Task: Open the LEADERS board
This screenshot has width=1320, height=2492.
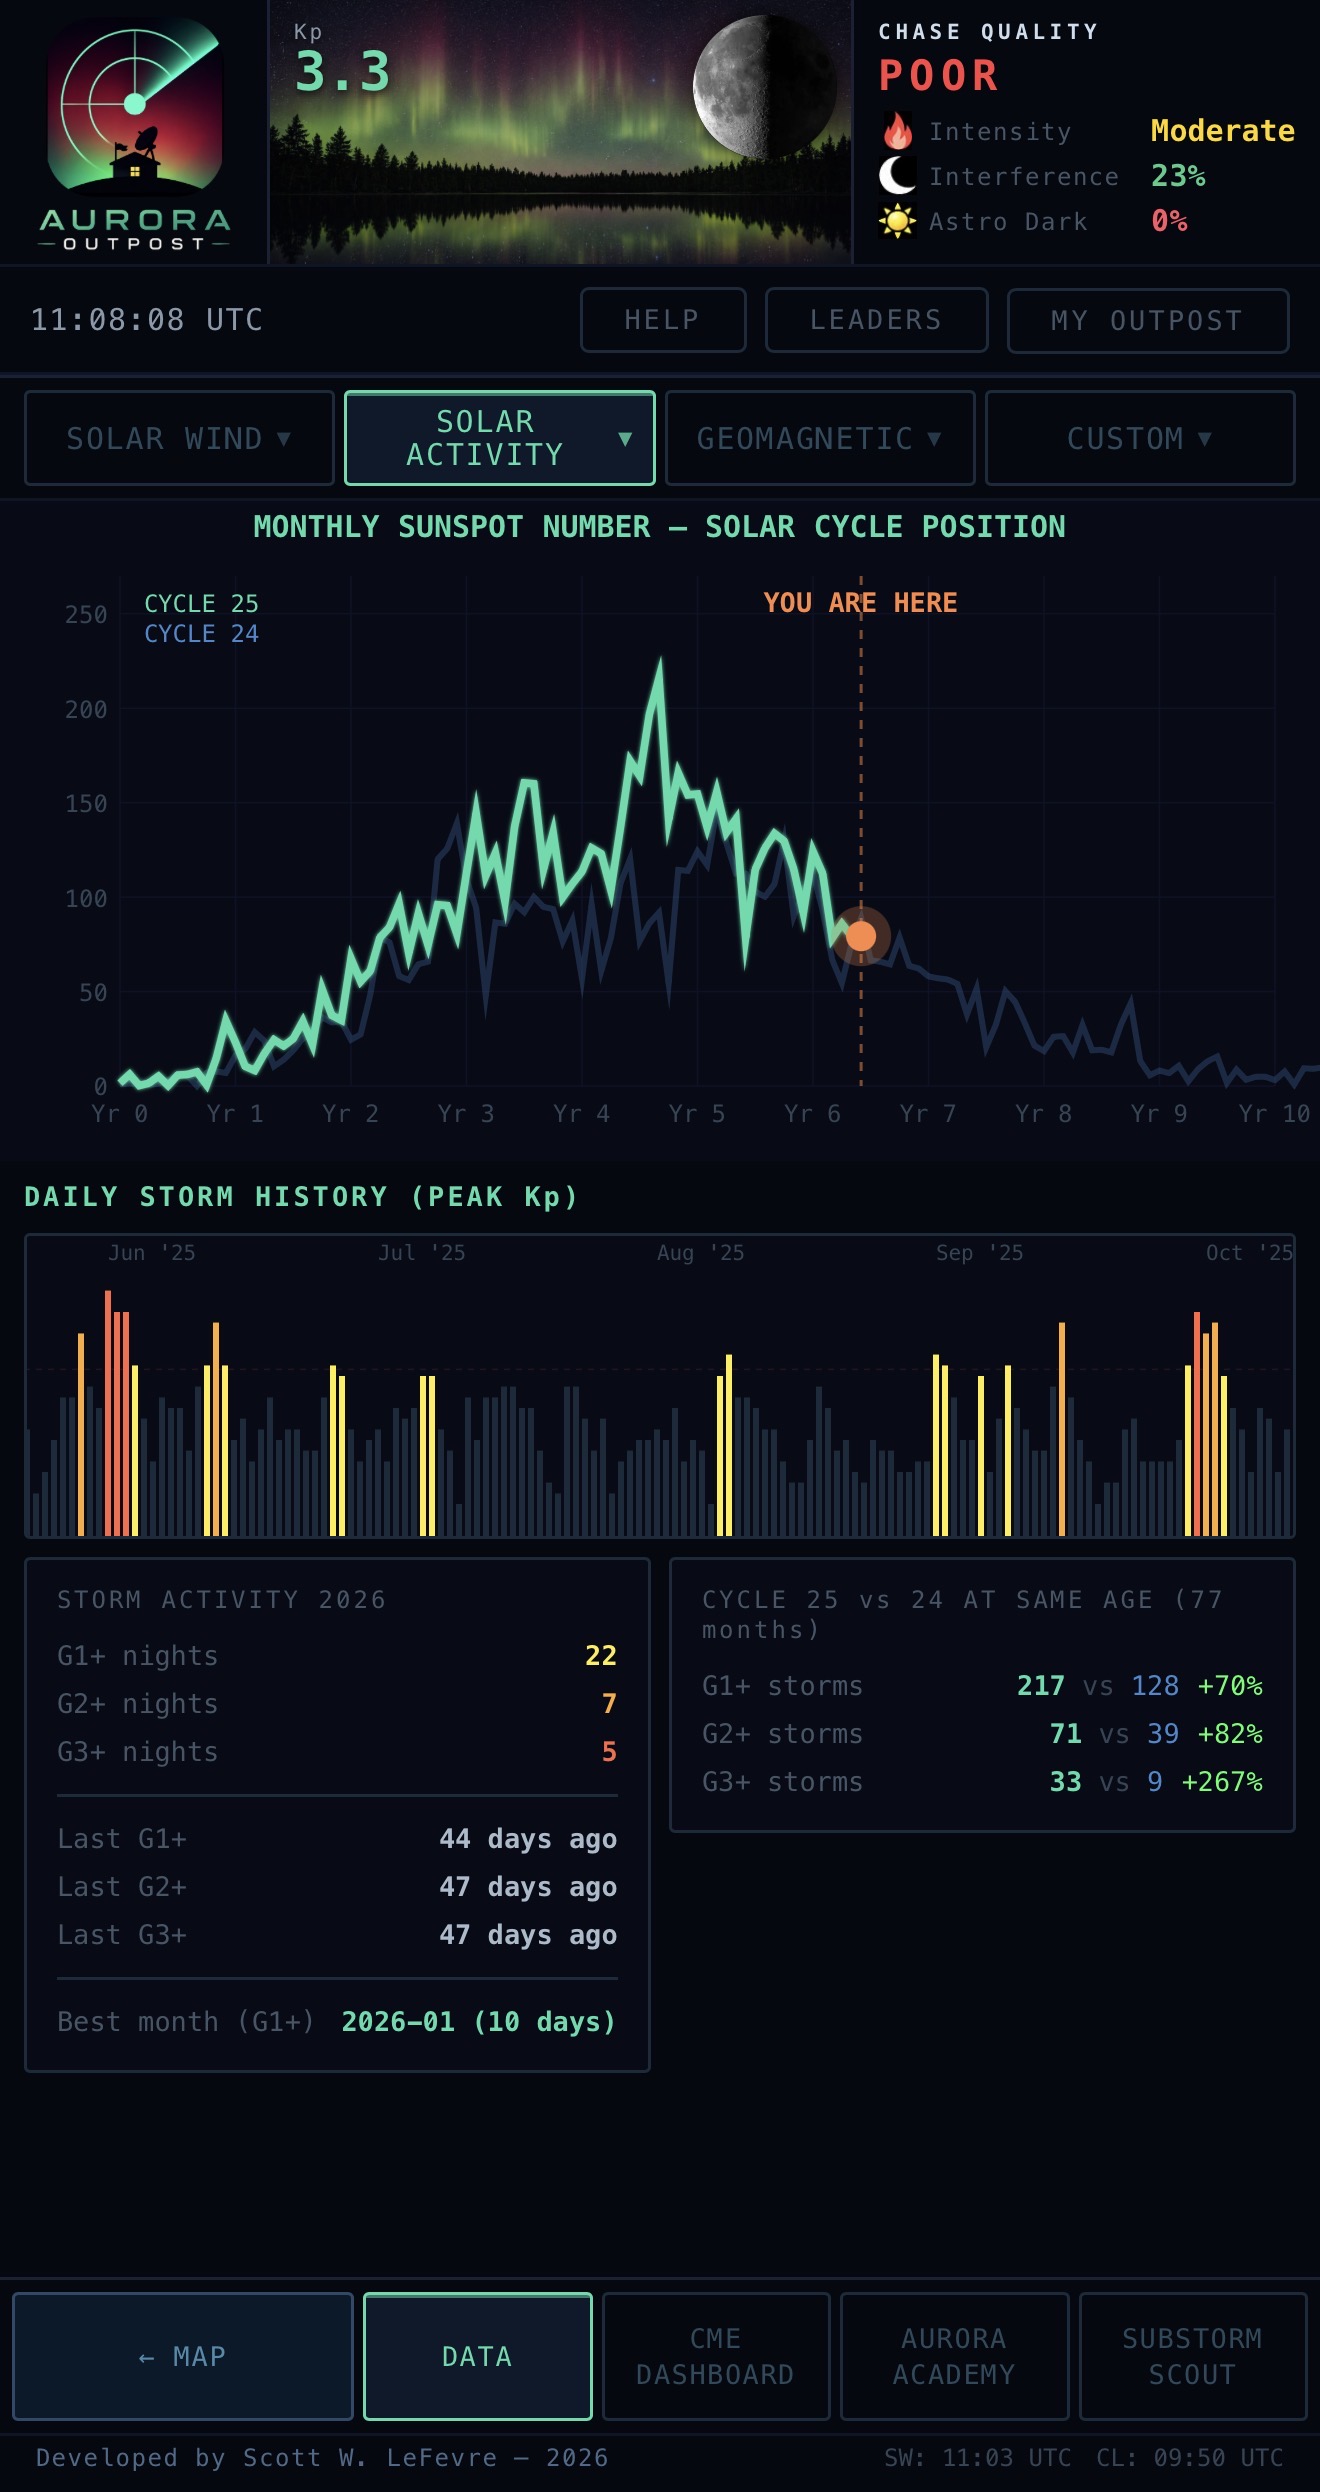Action: (876, 320)
